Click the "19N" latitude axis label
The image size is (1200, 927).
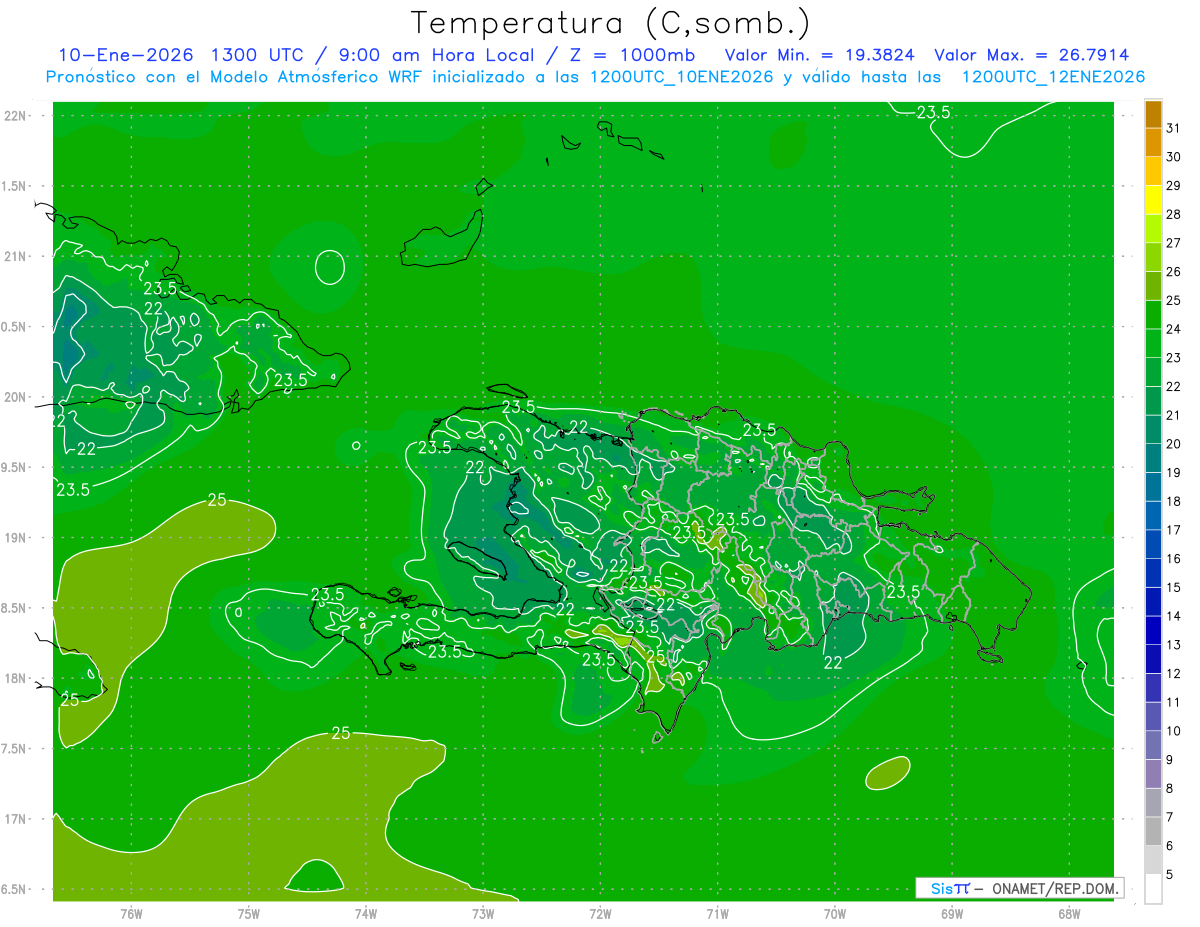tap(17, 538)
